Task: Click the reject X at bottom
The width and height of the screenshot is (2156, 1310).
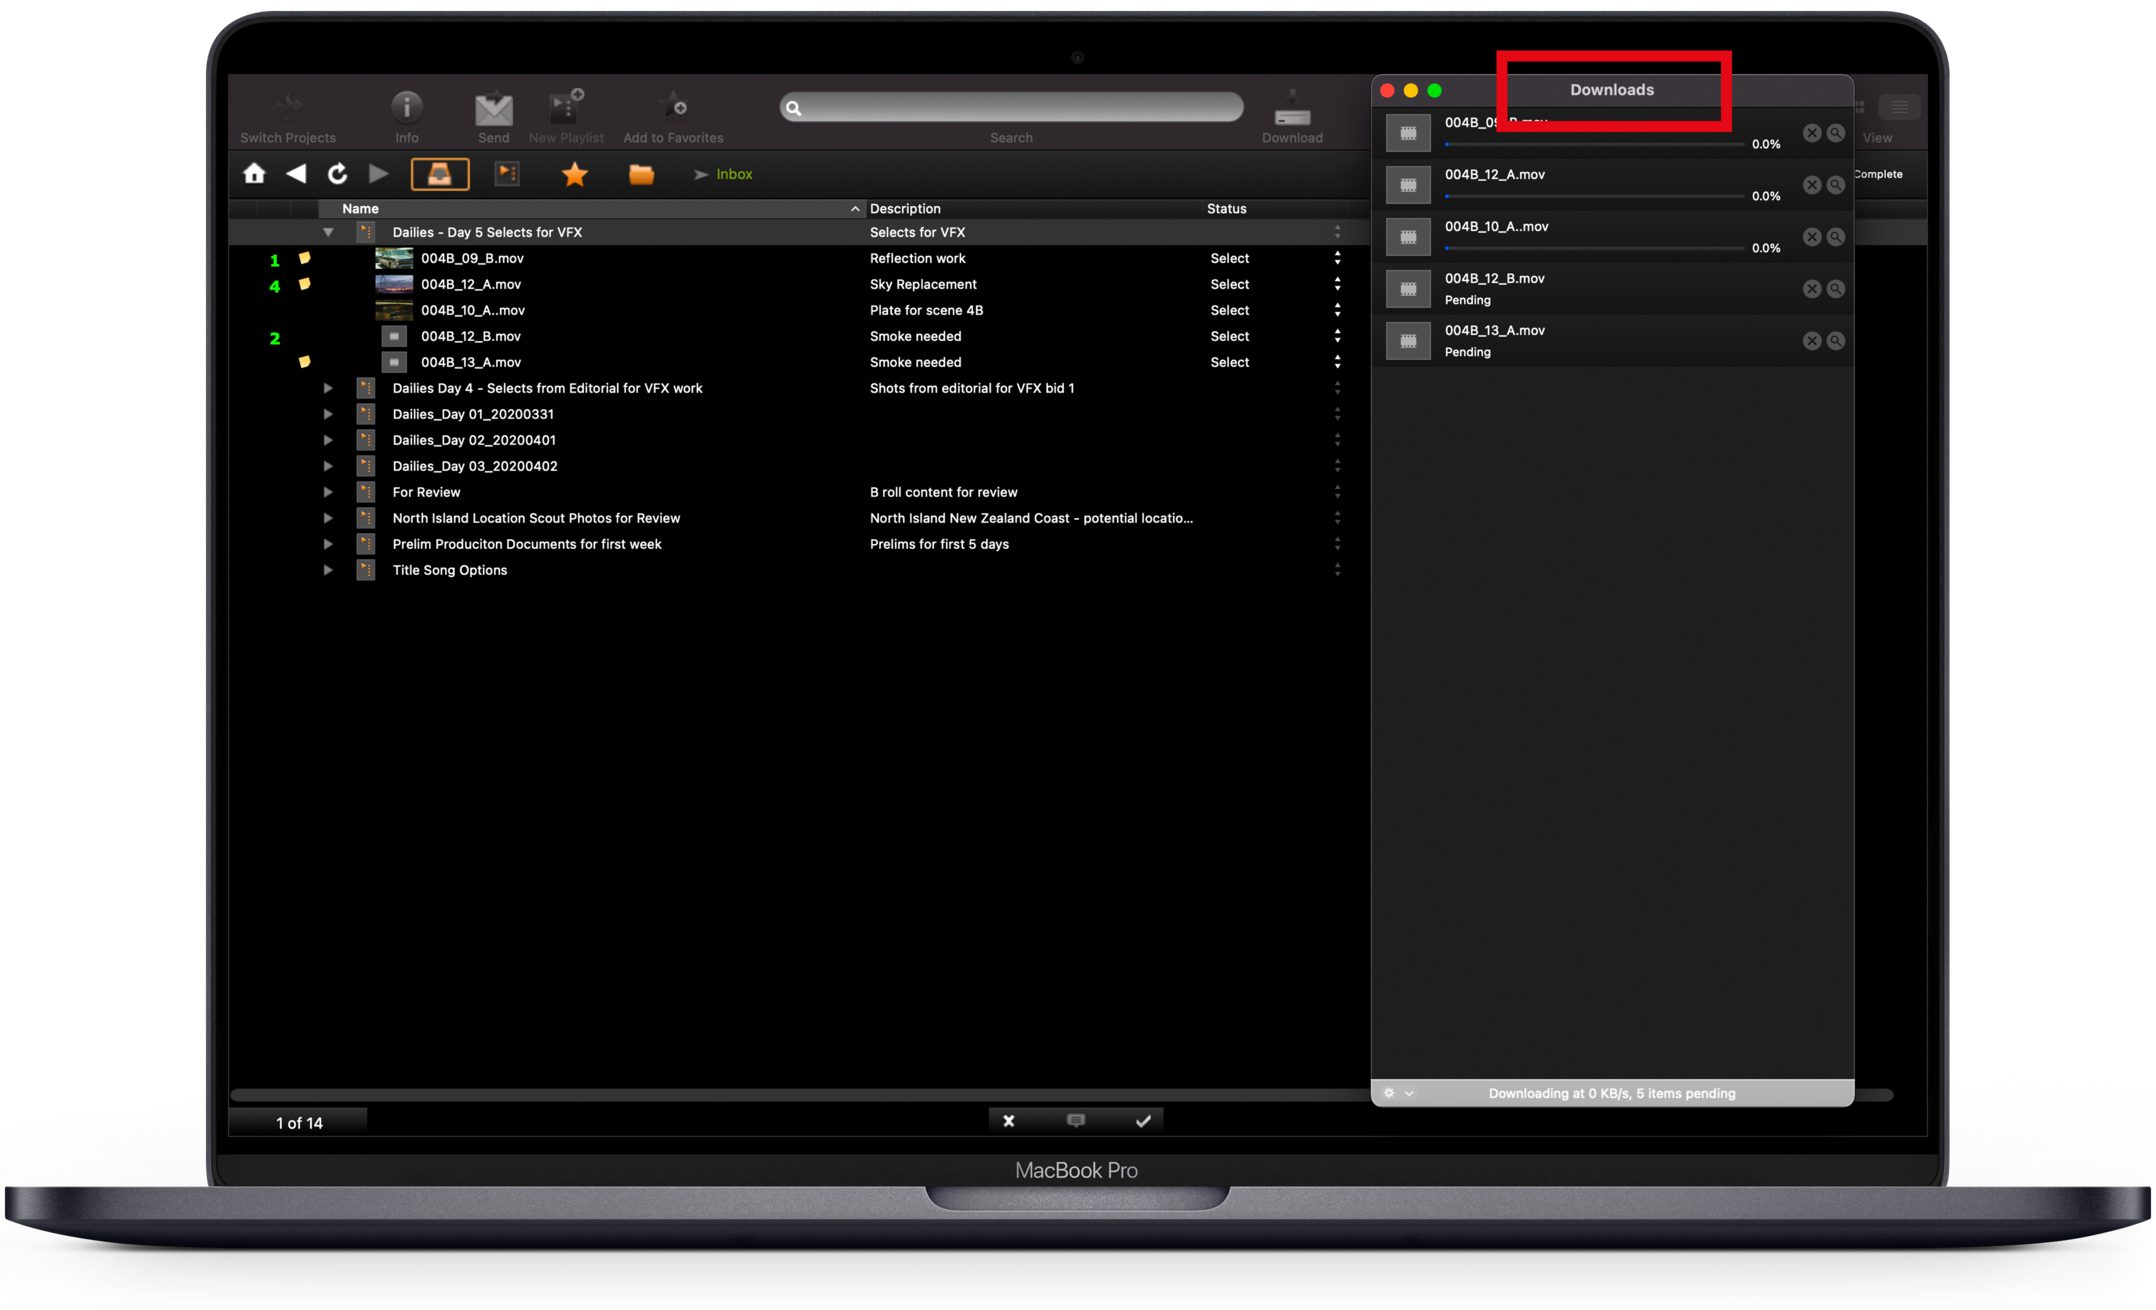Action: point(1009,1121)
